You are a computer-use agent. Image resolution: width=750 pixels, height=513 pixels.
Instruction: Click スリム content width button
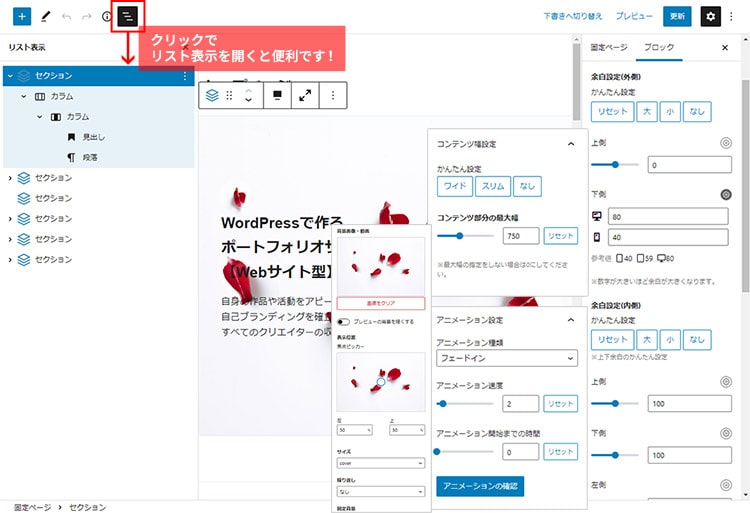coord(493,186)
